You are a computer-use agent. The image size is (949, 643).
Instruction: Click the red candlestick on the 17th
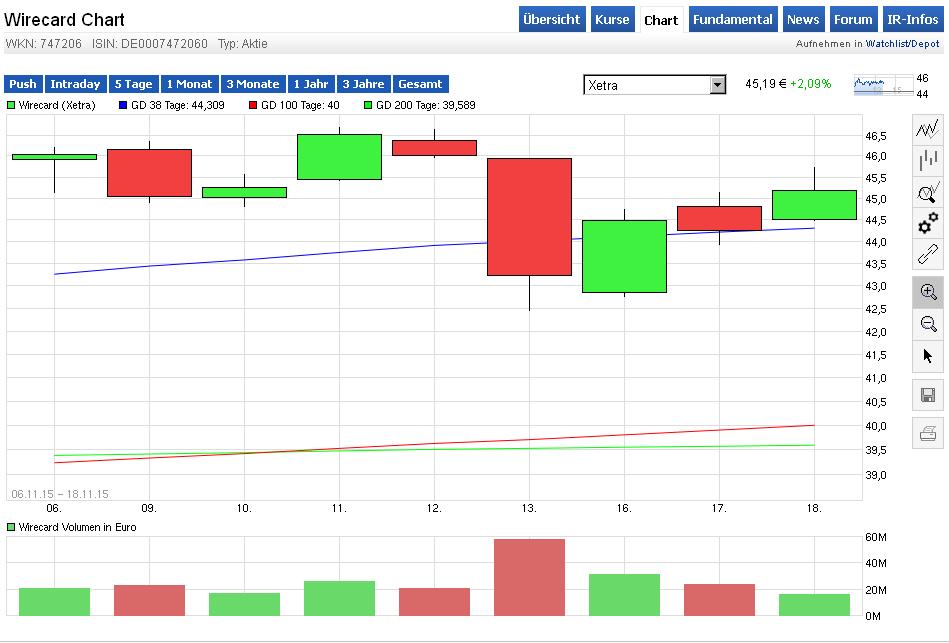pos(720,218)
